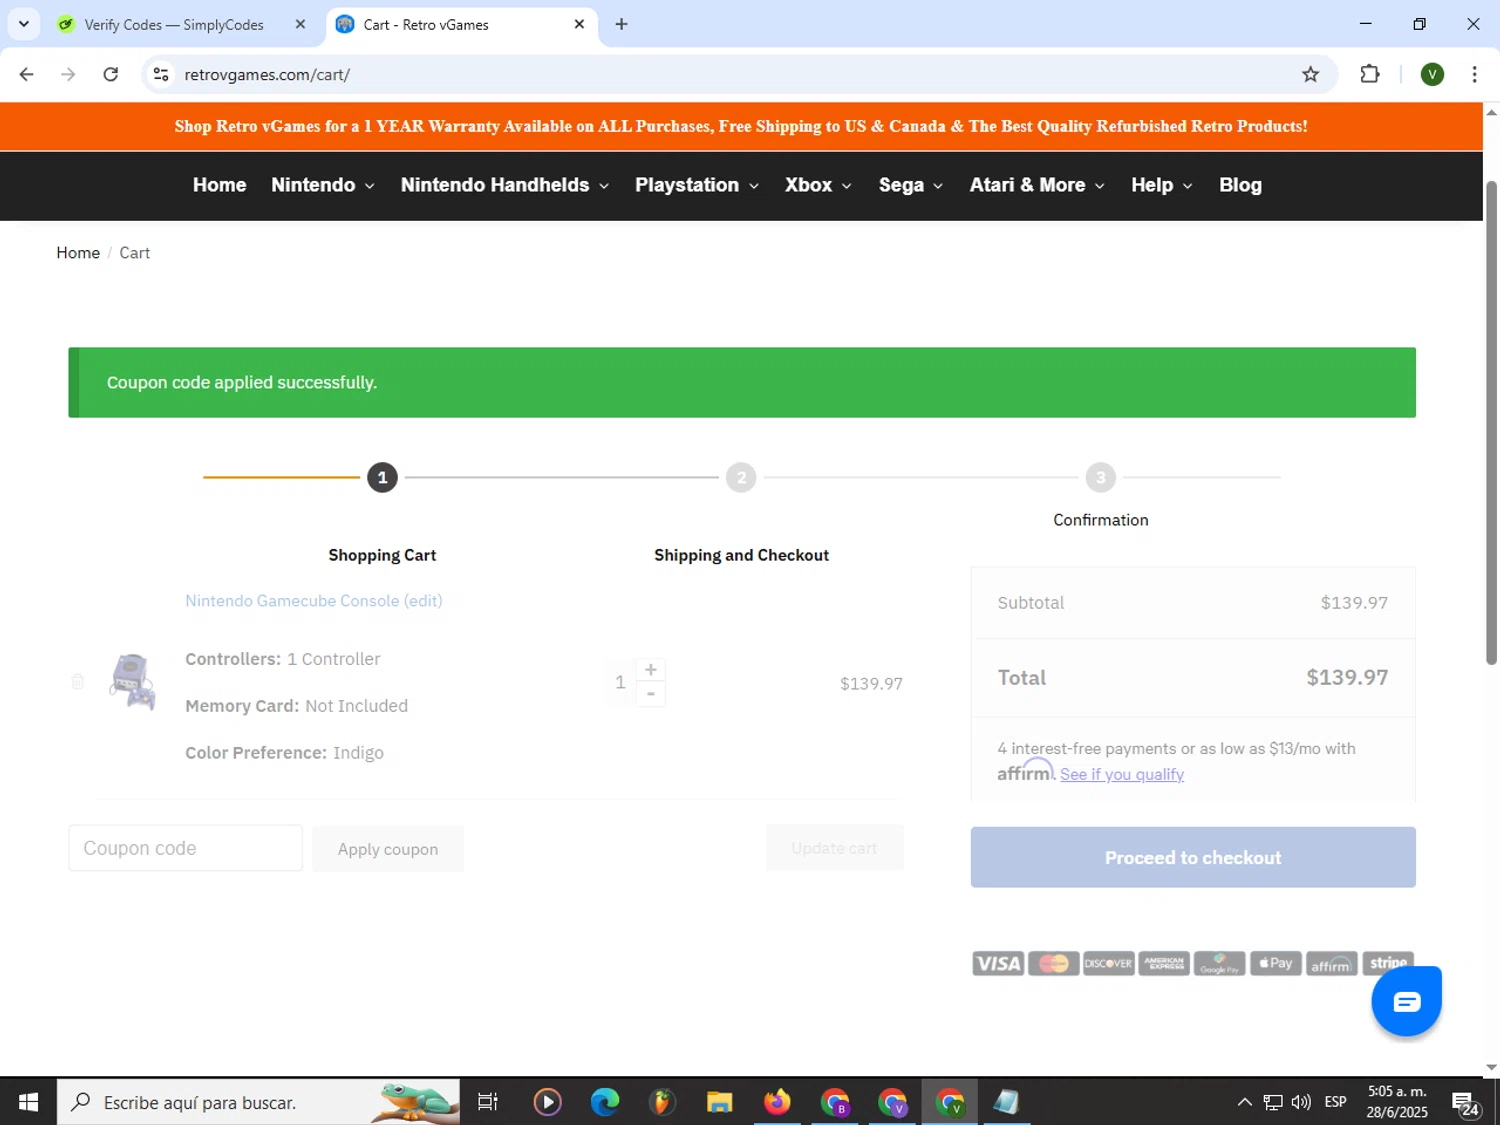Open the Chrome profile avatar V

(x=1432, y=75)
